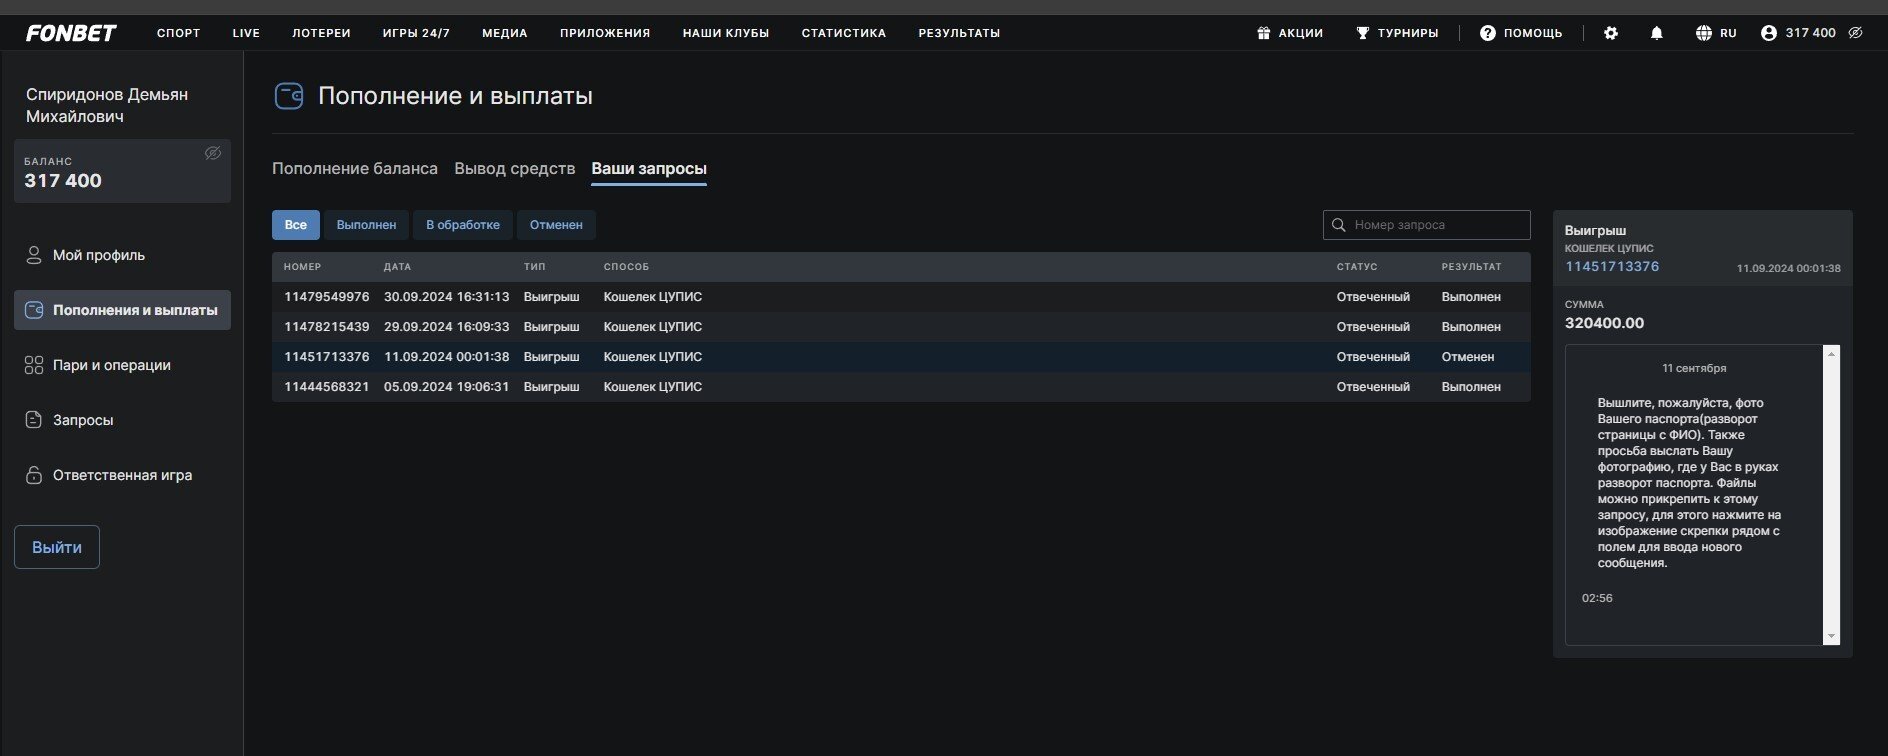Click the globe language icon
Screen dimensions: 1888x756
coord(1703,33)
